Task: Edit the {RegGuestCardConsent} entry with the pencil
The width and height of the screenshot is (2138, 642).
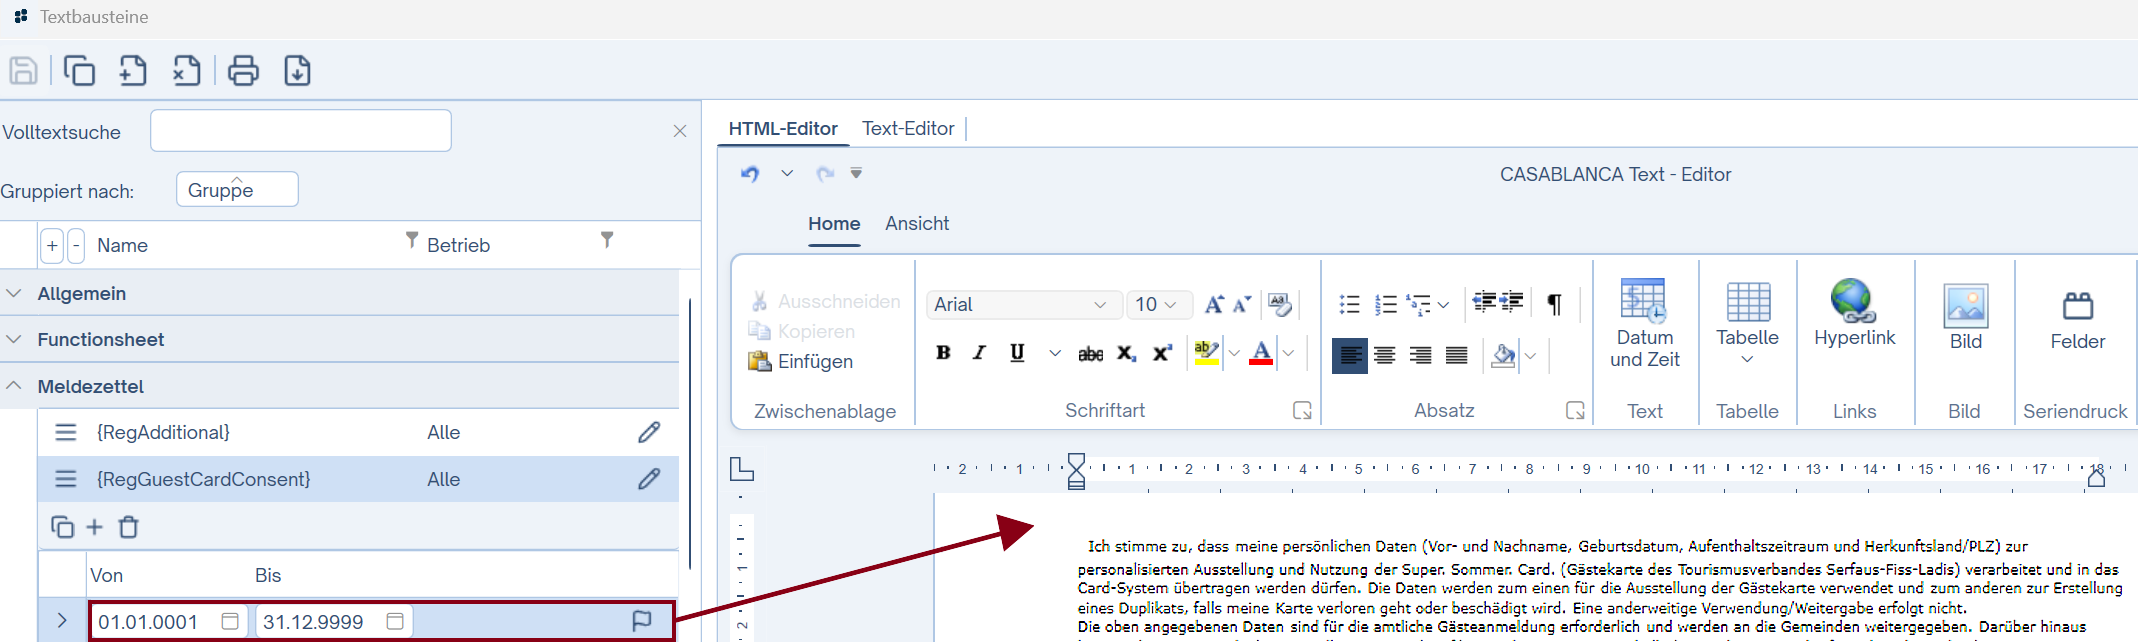Action: coord(649,479)
